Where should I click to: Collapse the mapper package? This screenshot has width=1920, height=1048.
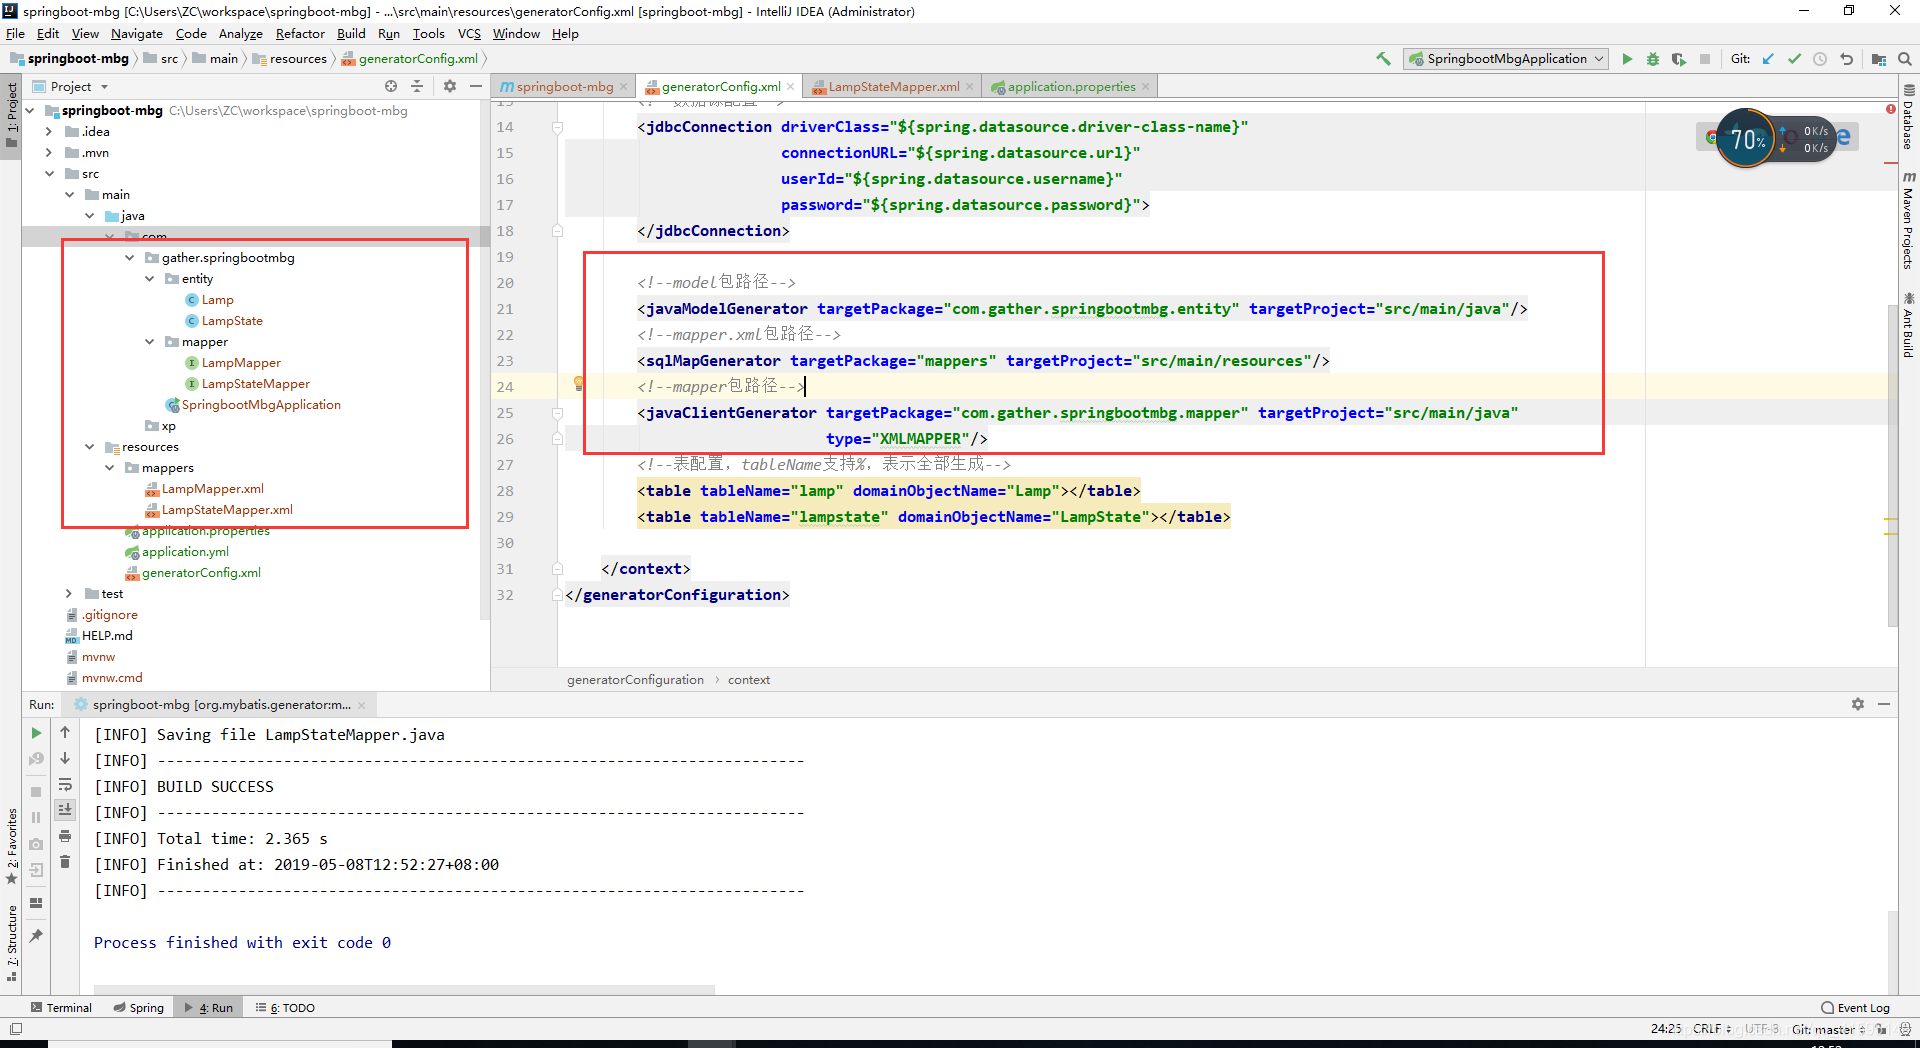pyautogui.click(x=150, y=342)
